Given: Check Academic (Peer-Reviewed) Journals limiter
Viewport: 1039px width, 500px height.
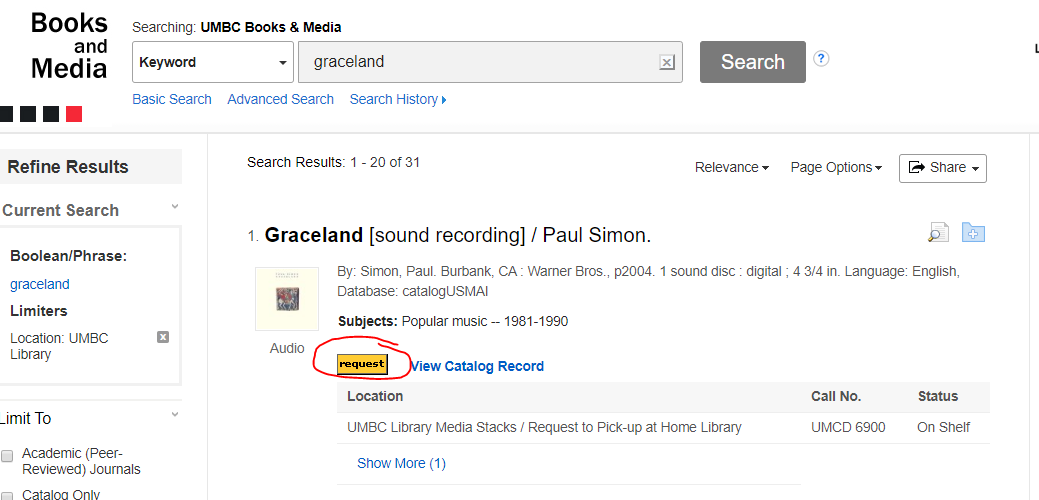Looking at the screenshot, I should (x=8, y=456).
